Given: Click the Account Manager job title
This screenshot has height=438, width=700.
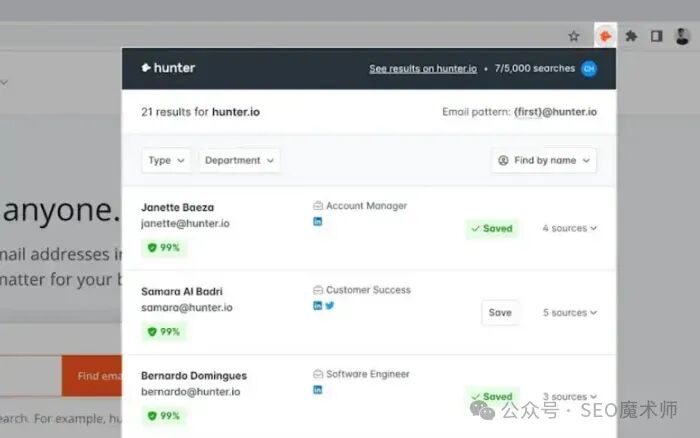Looking at the screenshot, I should click(367, 206).
